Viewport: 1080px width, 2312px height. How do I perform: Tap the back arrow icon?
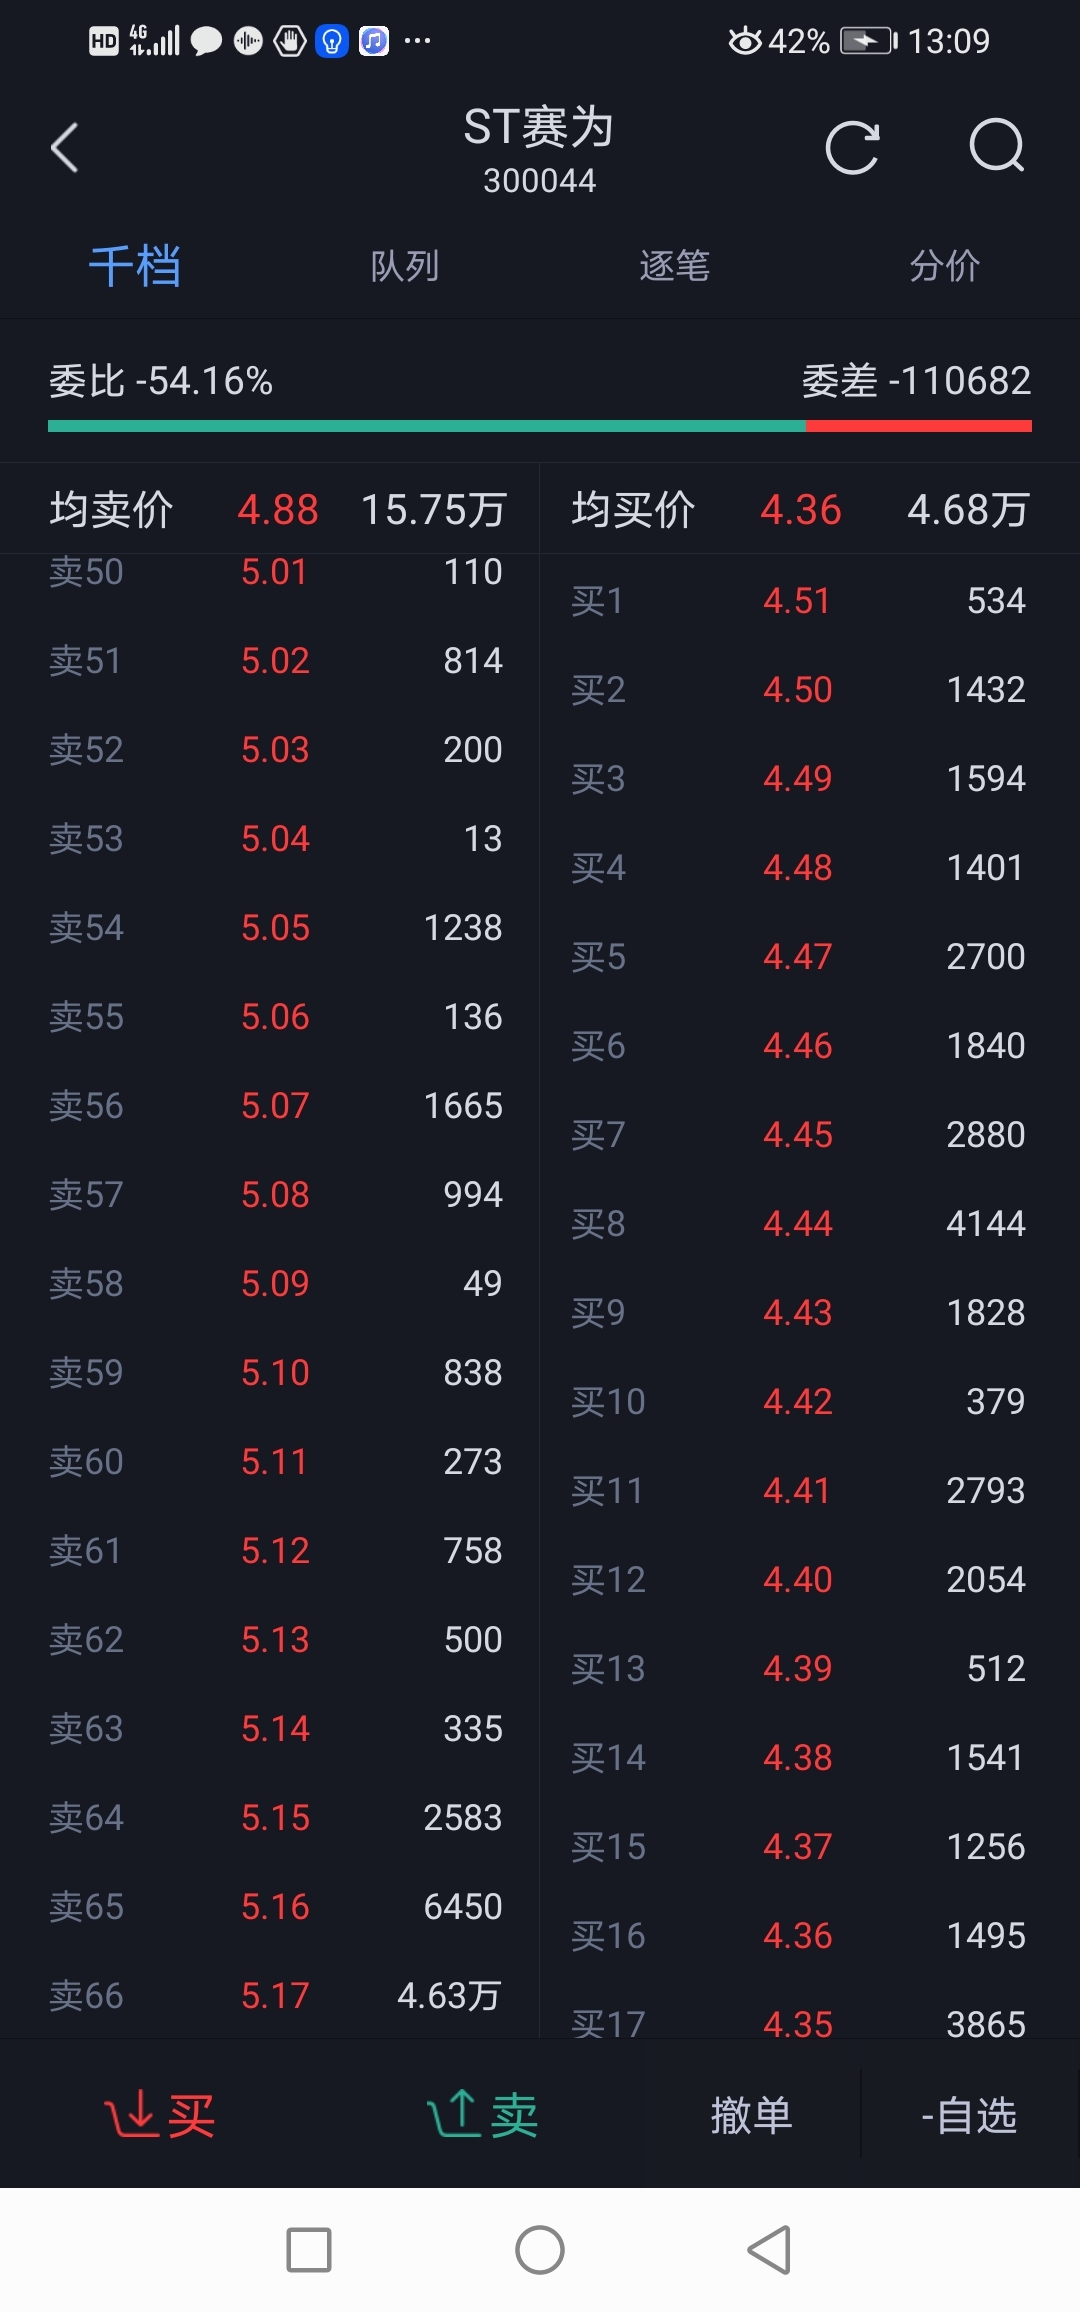pyautogui.click(x=65, y=148)
